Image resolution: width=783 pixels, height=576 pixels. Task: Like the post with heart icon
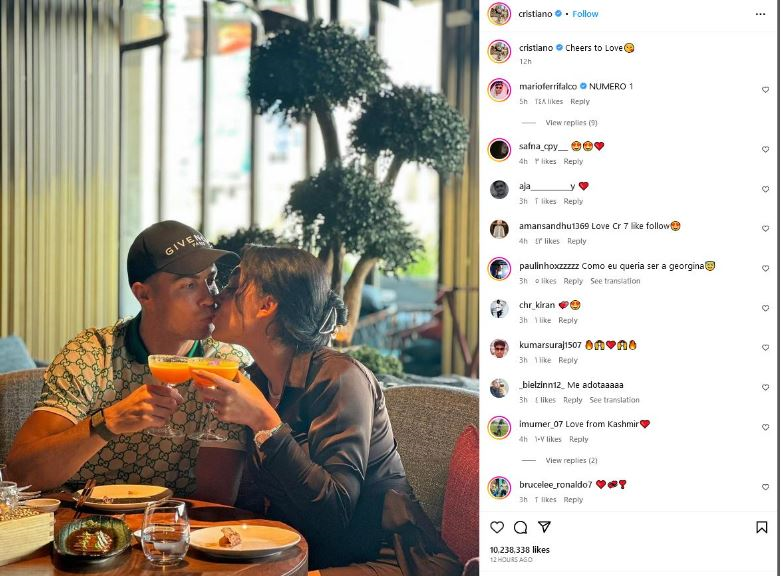[x=496, y=527]
